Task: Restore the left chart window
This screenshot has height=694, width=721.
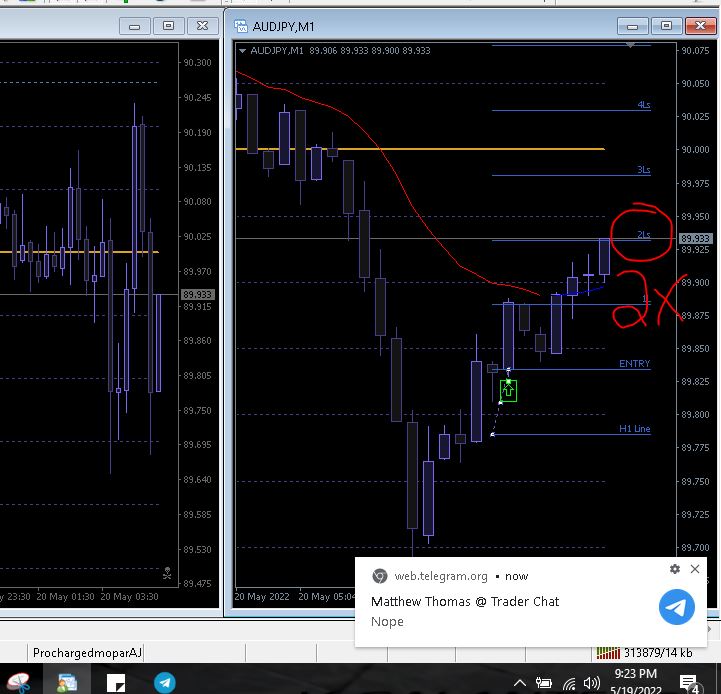Action: pyautogui.click(x=168, y=26)
